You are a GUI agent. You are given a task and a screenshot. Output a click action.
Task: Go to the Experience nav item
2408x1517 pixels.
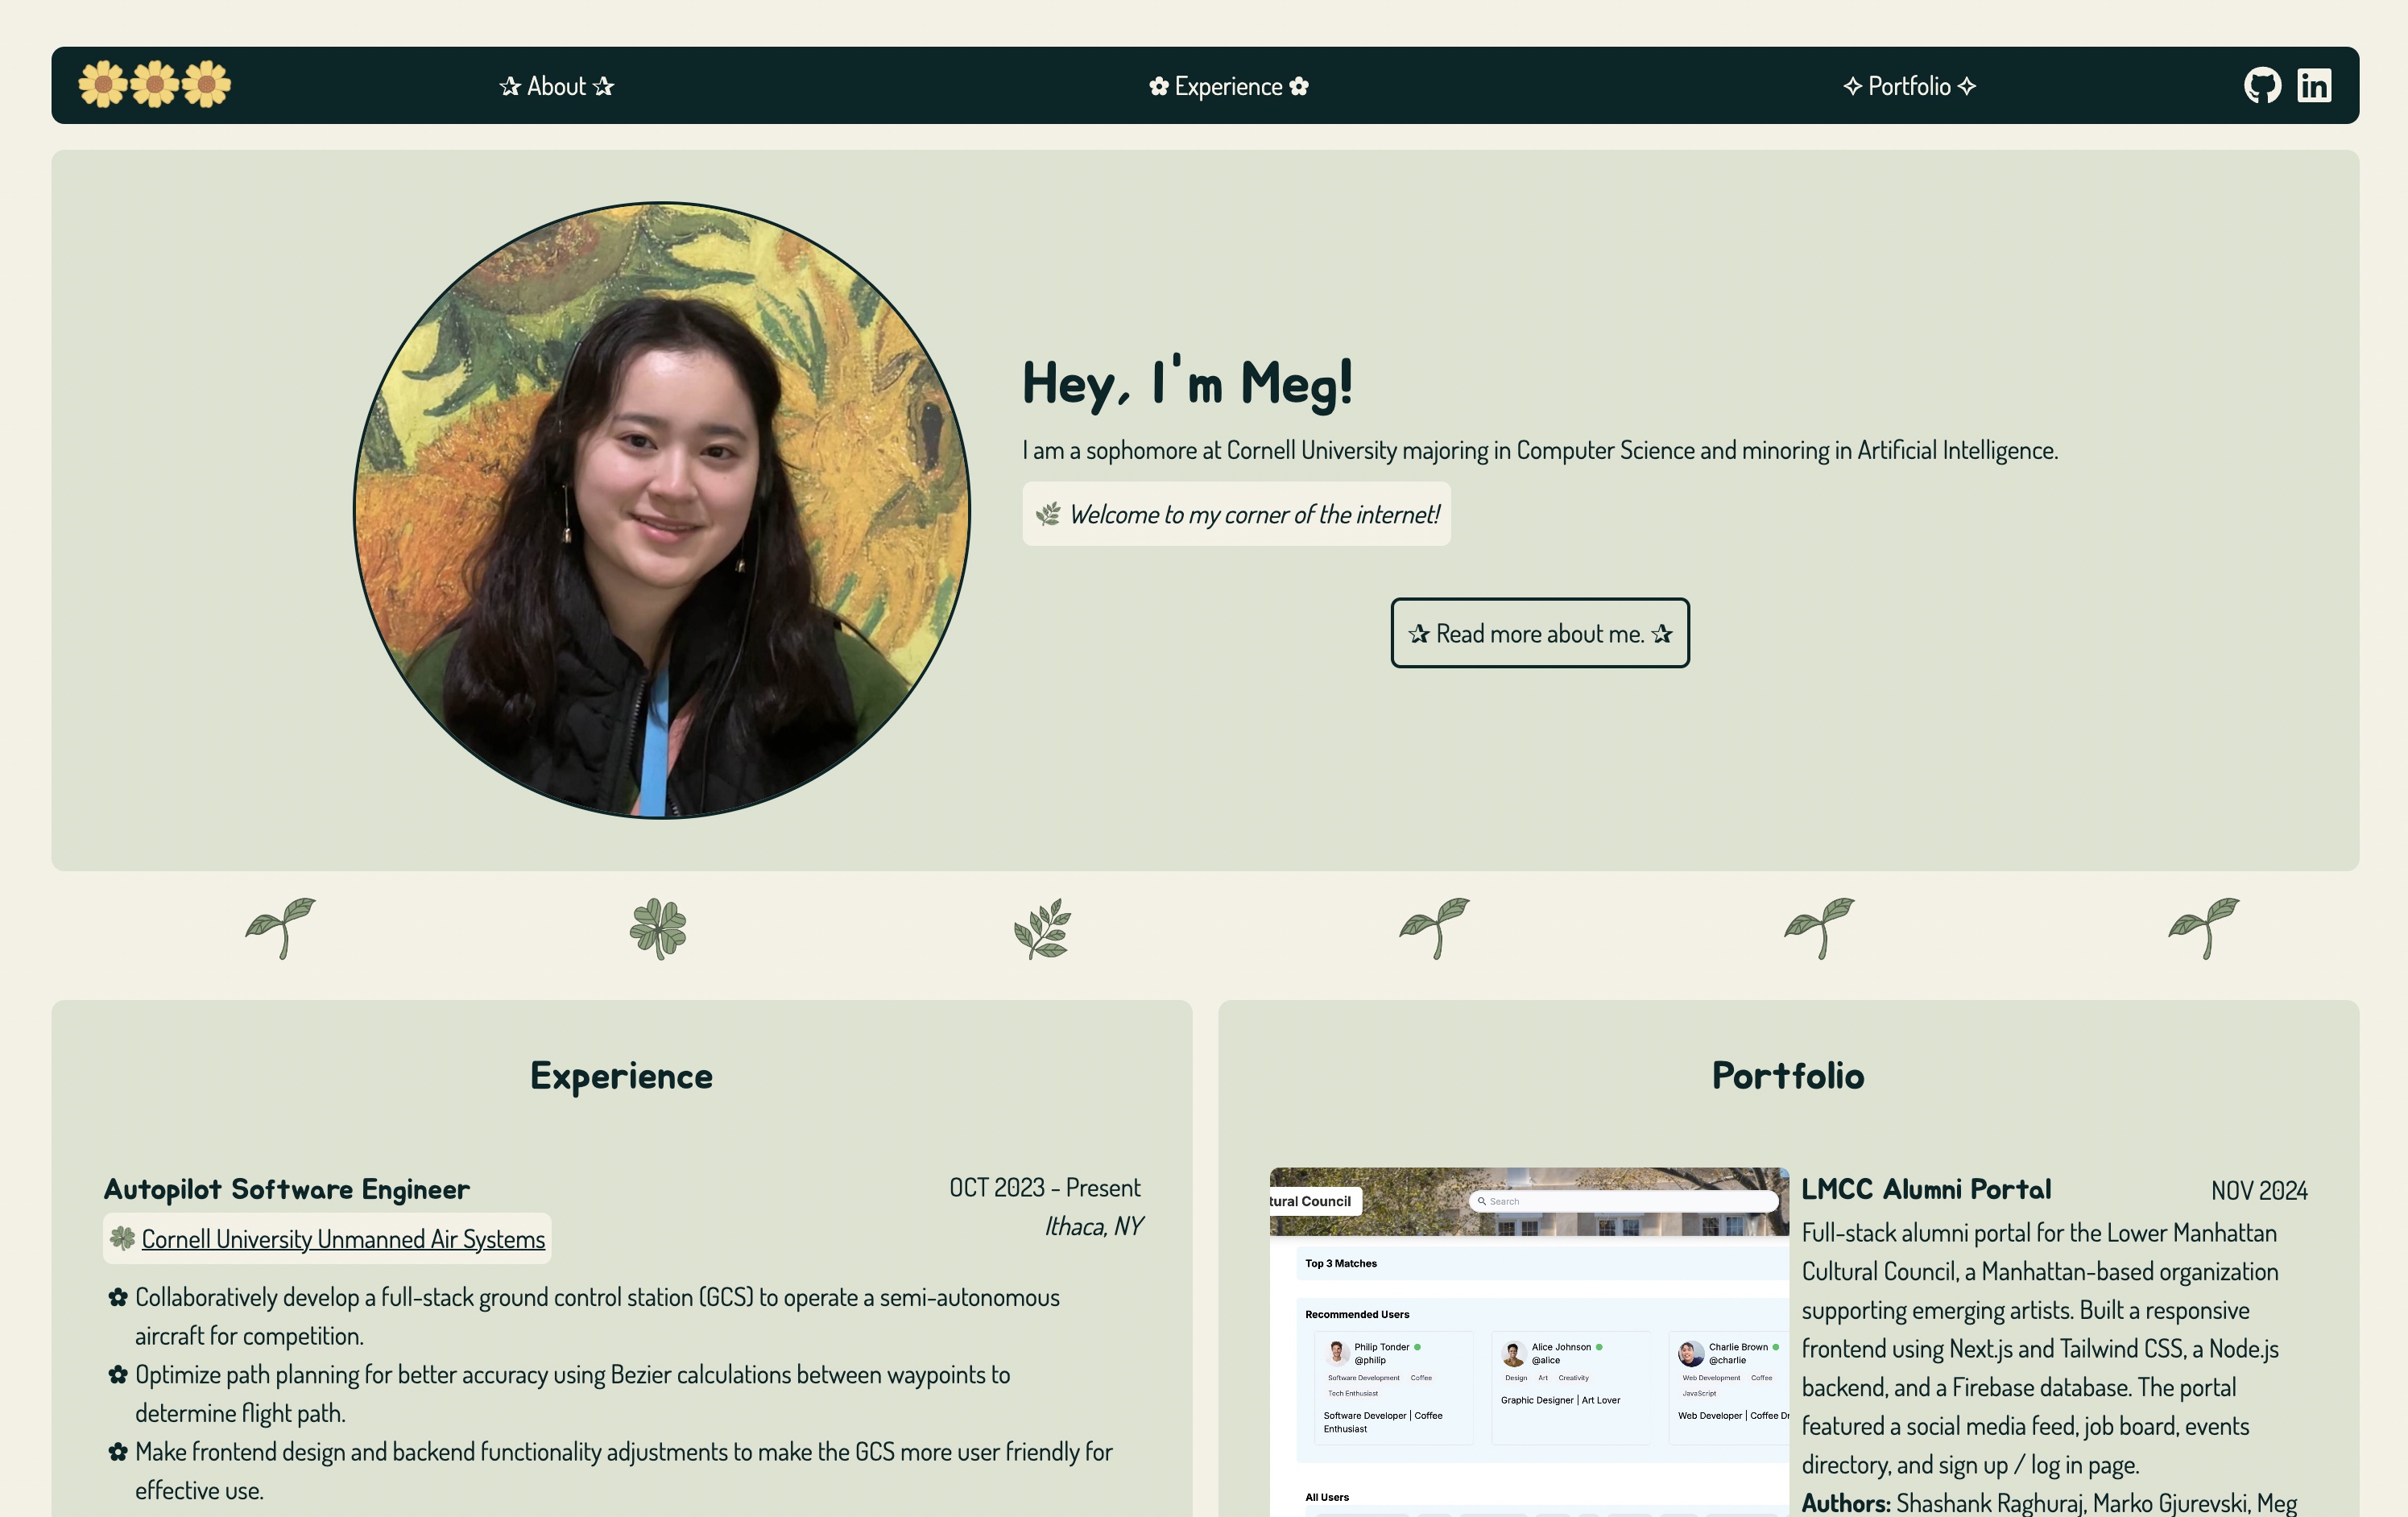coord(1228,87)
